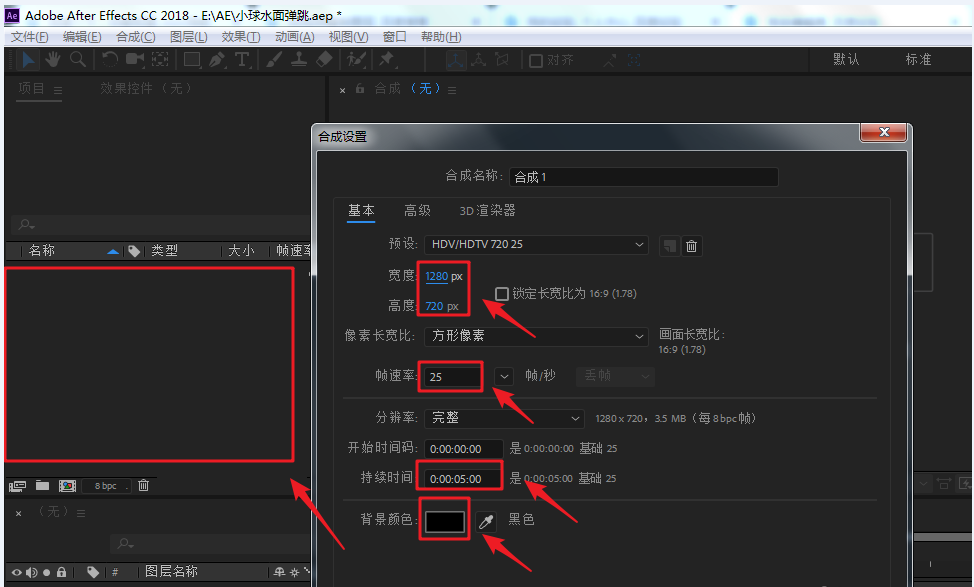Click the shy switch column icon in timeline

280,572
